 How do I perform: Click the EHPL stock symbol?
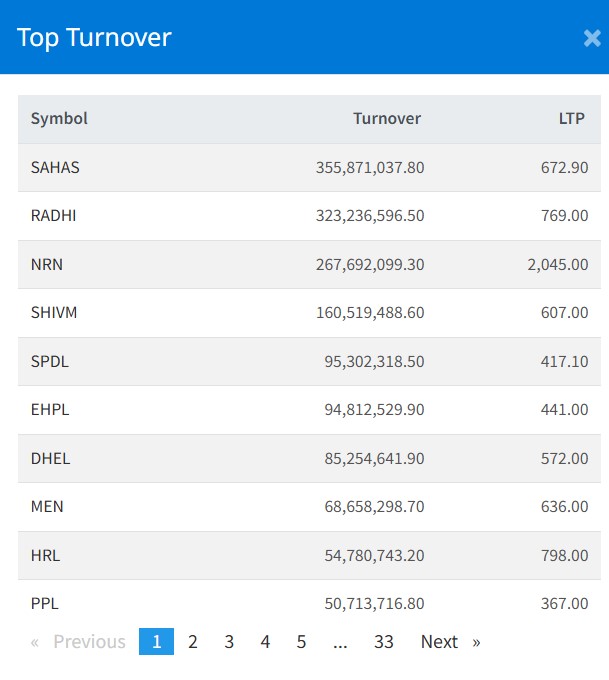50,410
